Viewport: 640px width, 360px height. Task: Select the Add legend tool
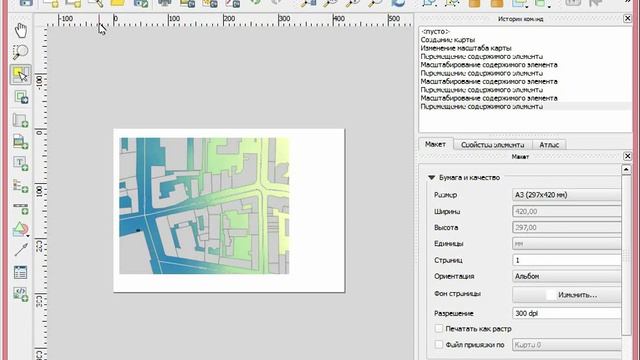click(x=20, y=186)
